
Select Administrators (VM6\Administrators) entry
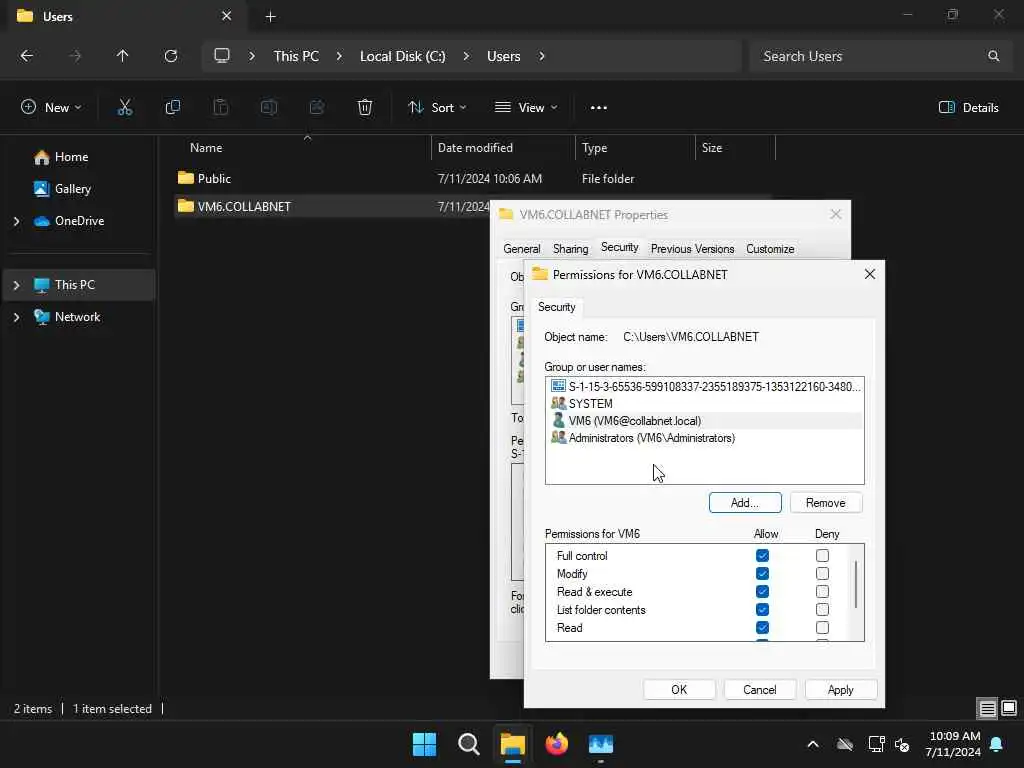[705, 438]
